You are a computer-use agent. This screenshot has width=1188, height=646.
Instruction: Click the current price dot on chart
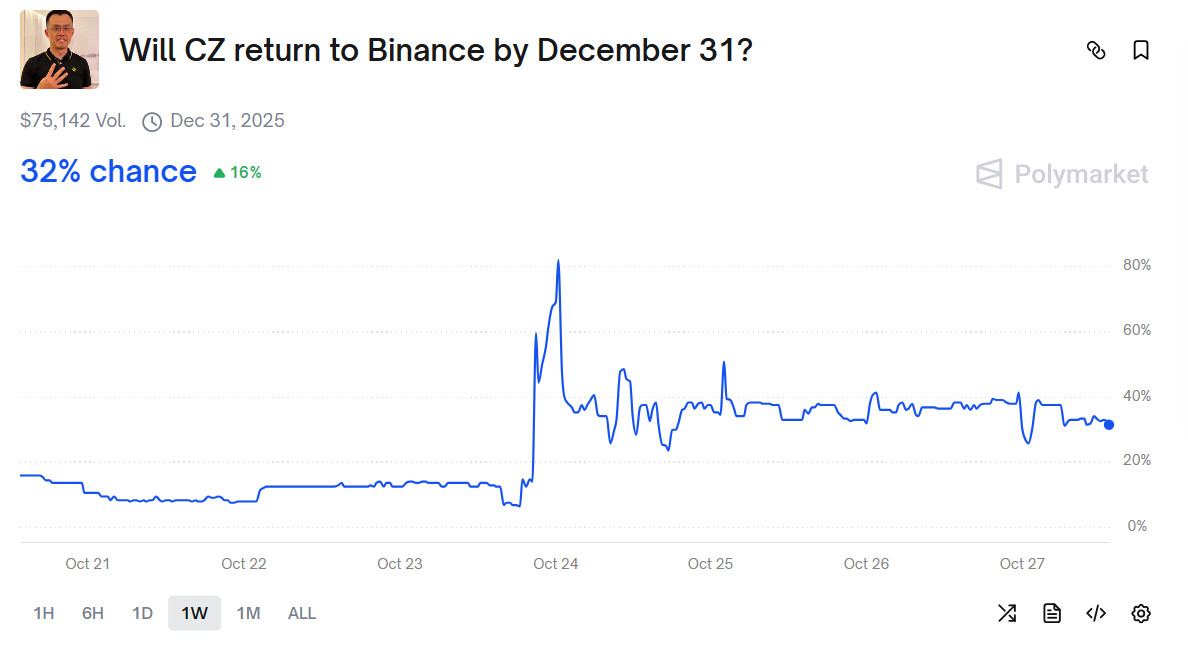click(1109, 425)
